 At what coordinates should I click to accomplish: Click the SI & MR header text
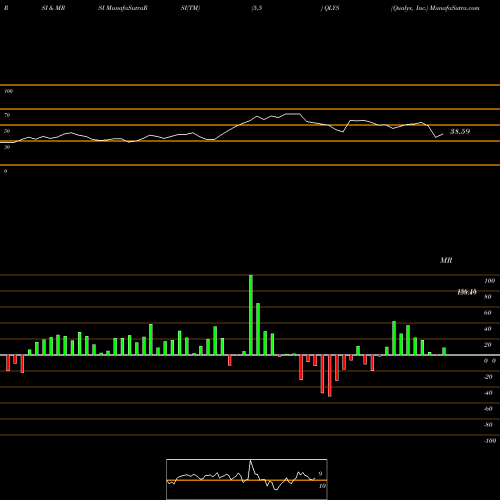point(53,8)
